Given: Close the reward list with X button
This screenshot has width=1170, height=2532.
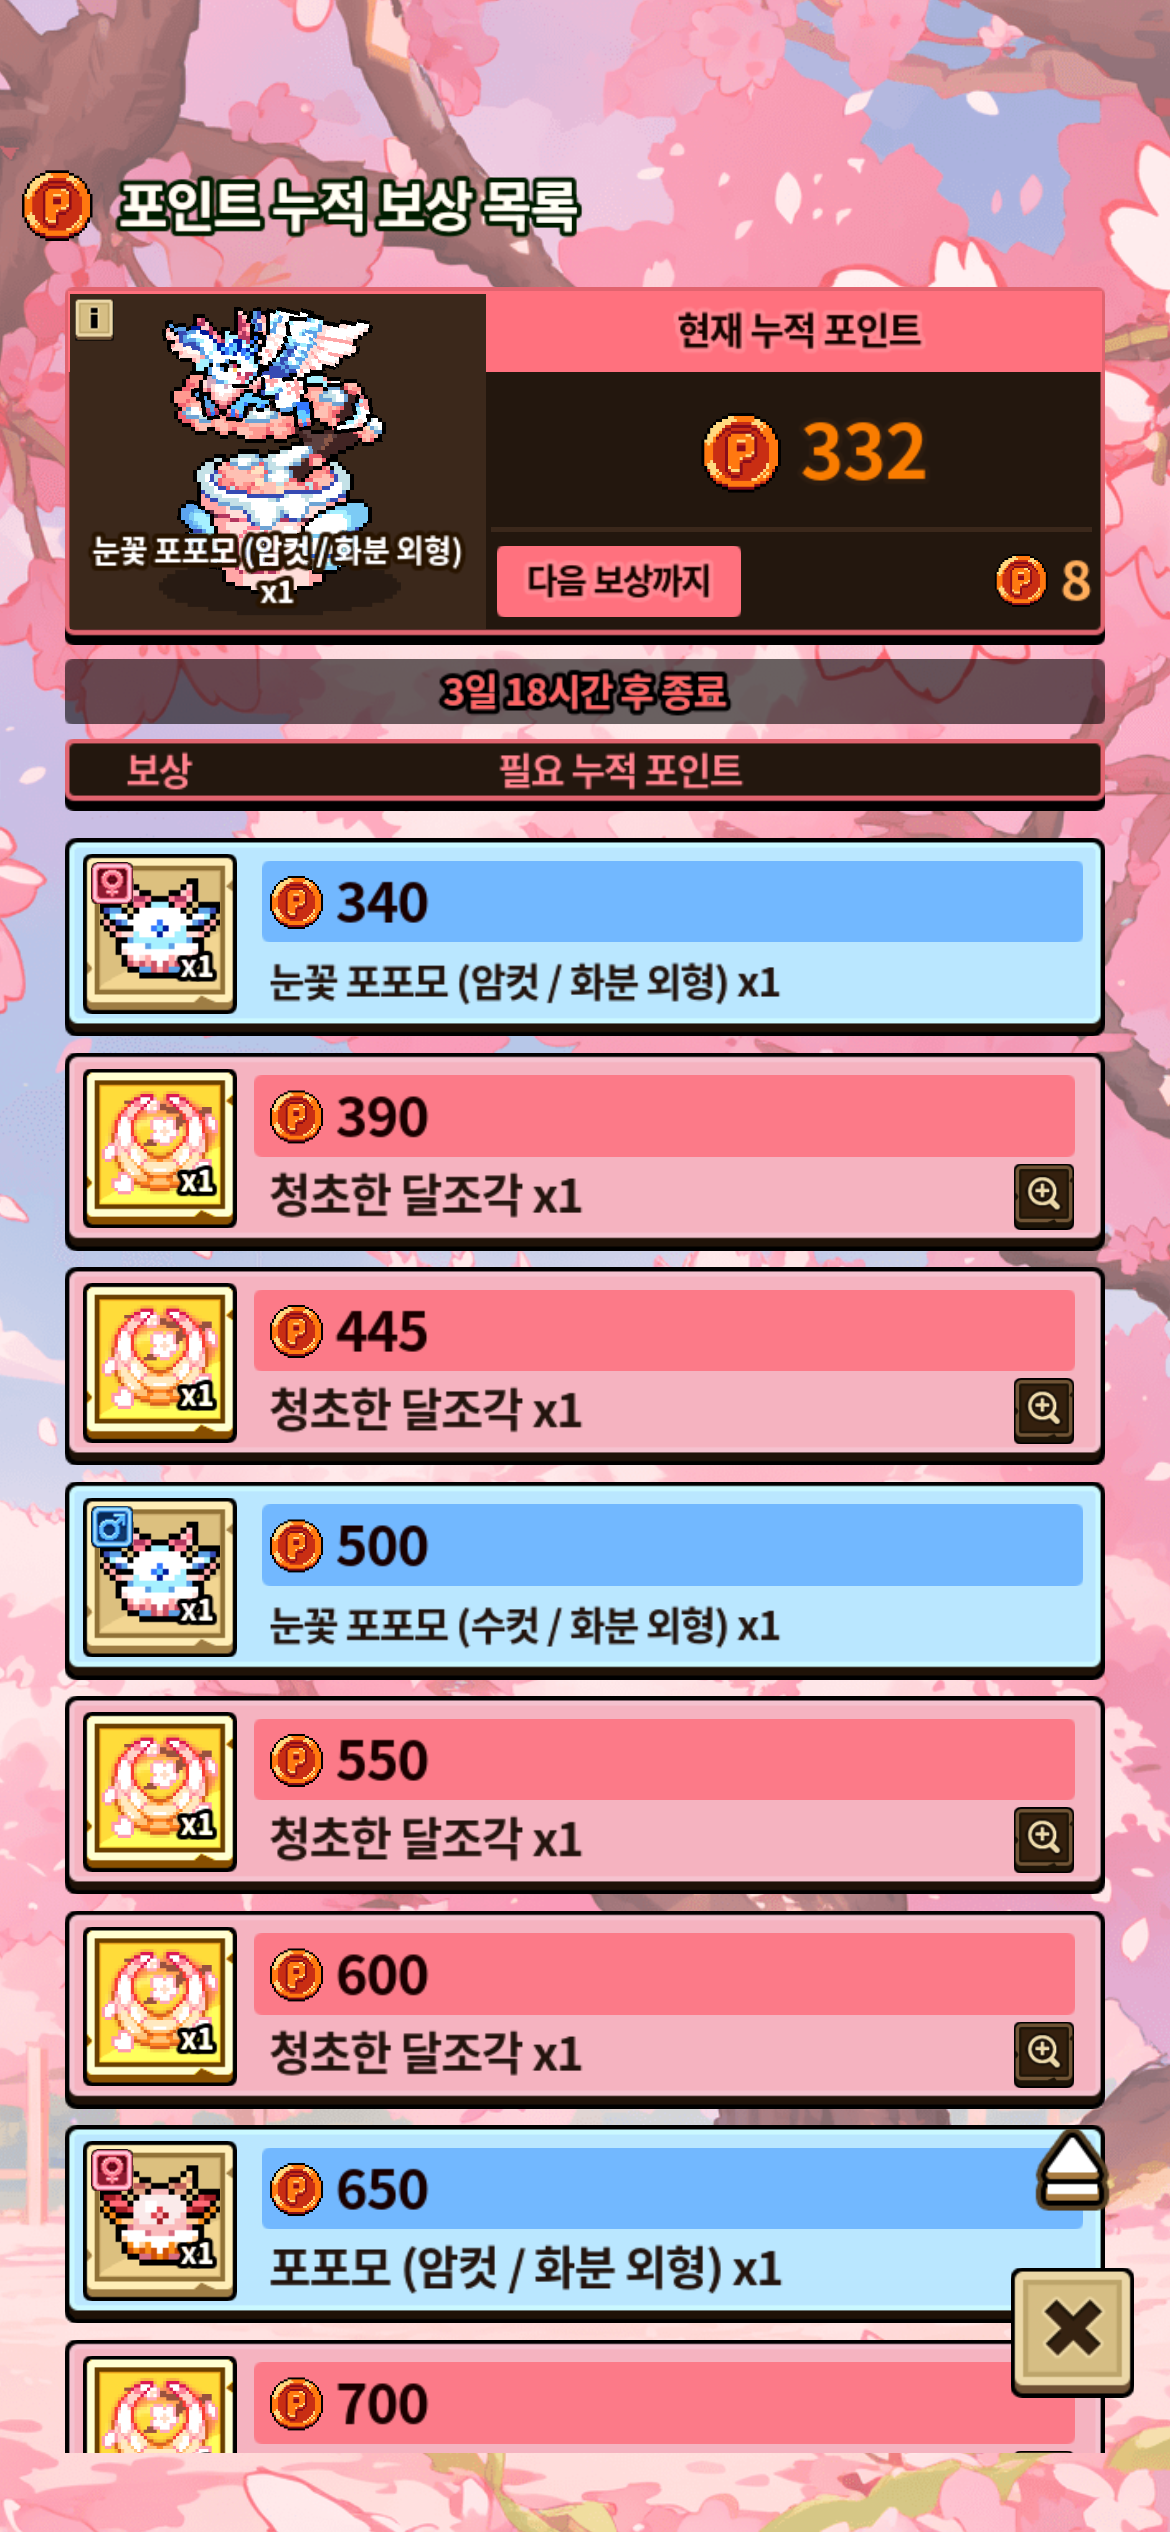Looking at the screenshot, I should pyautogui.click(x=1072, y=2332).
